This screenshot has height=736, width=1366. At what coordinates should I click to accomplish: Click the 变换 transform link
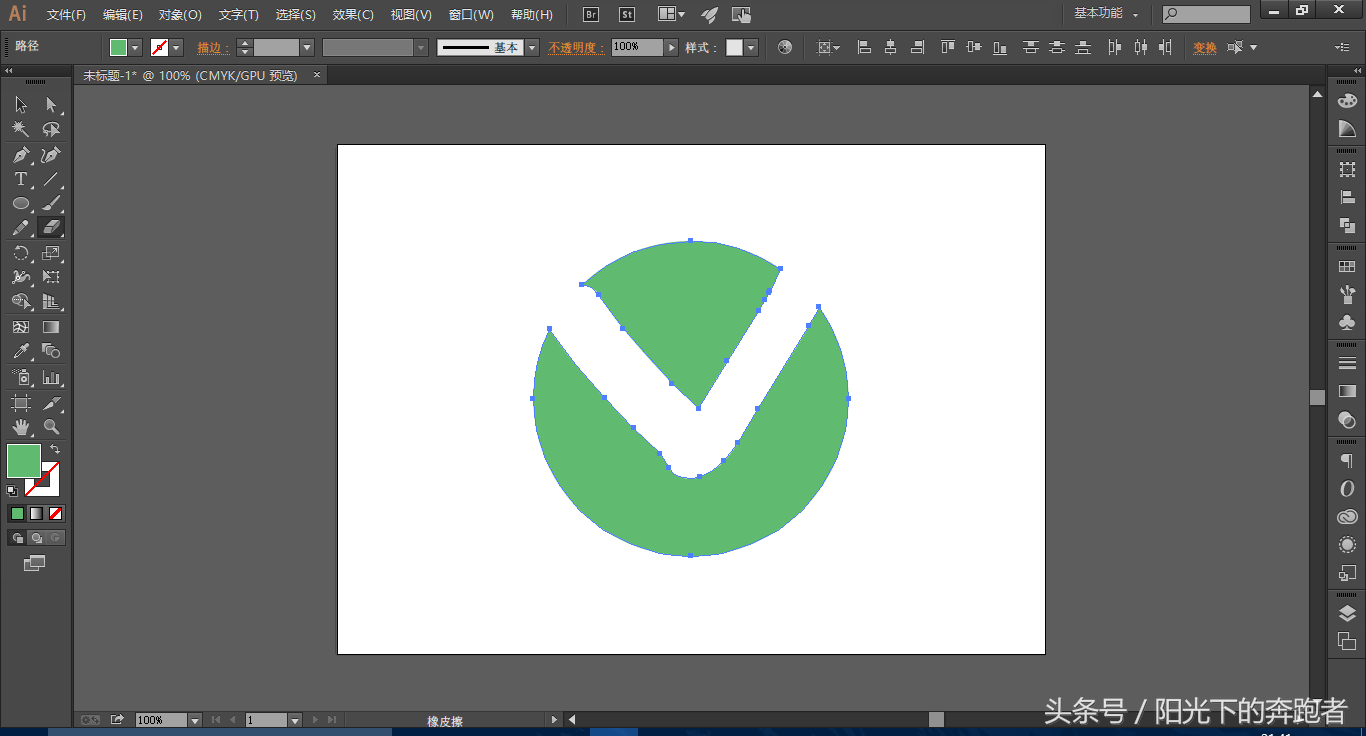pos(1204,48)
